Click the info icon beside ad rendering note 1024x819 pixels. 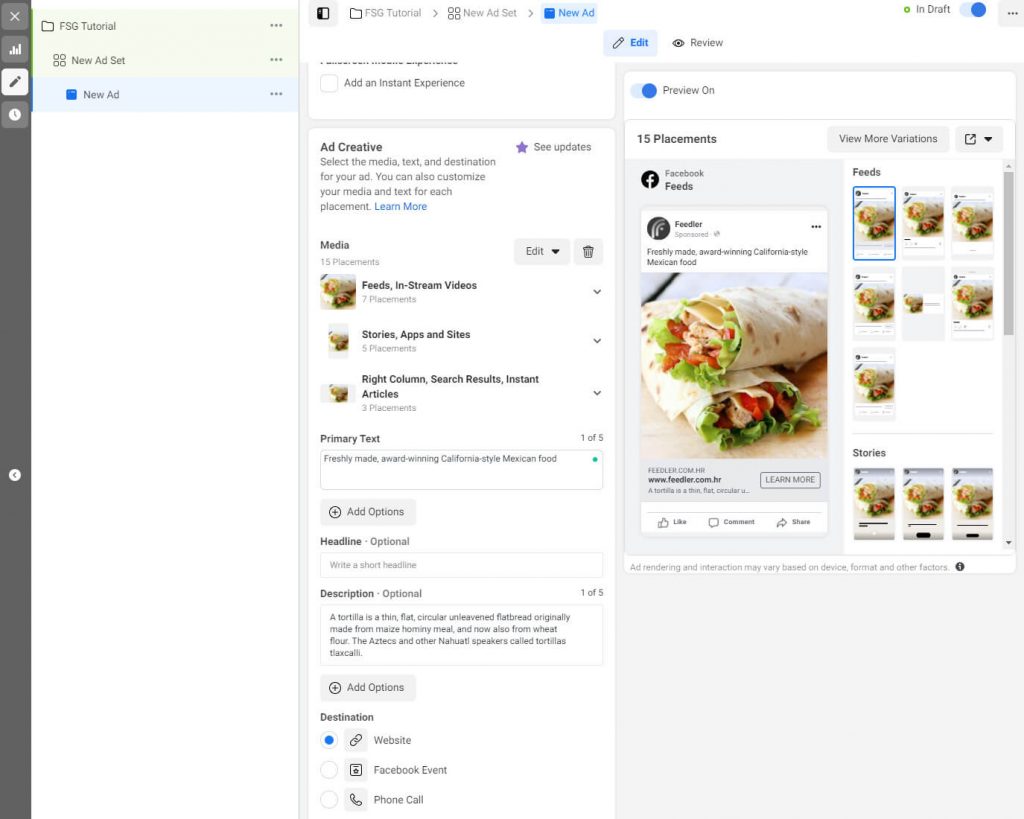coord(960,567)
